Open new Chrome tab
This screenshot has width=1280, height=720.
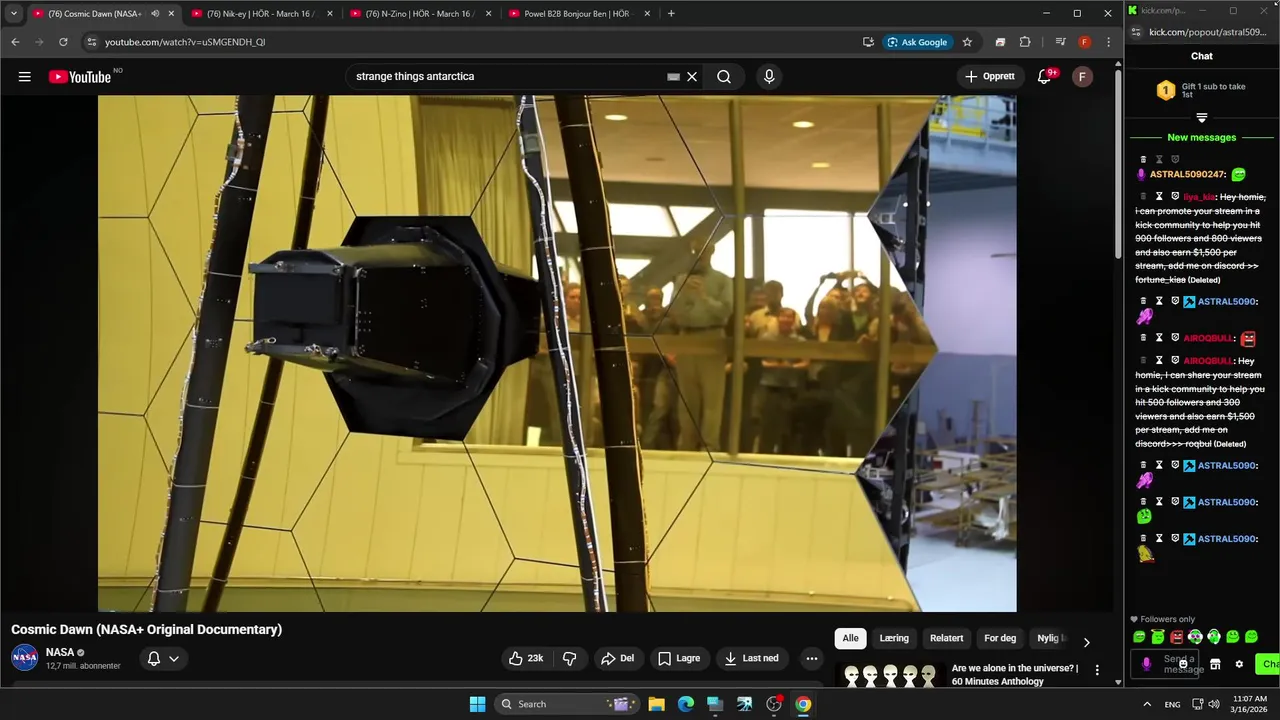point(671,14)
